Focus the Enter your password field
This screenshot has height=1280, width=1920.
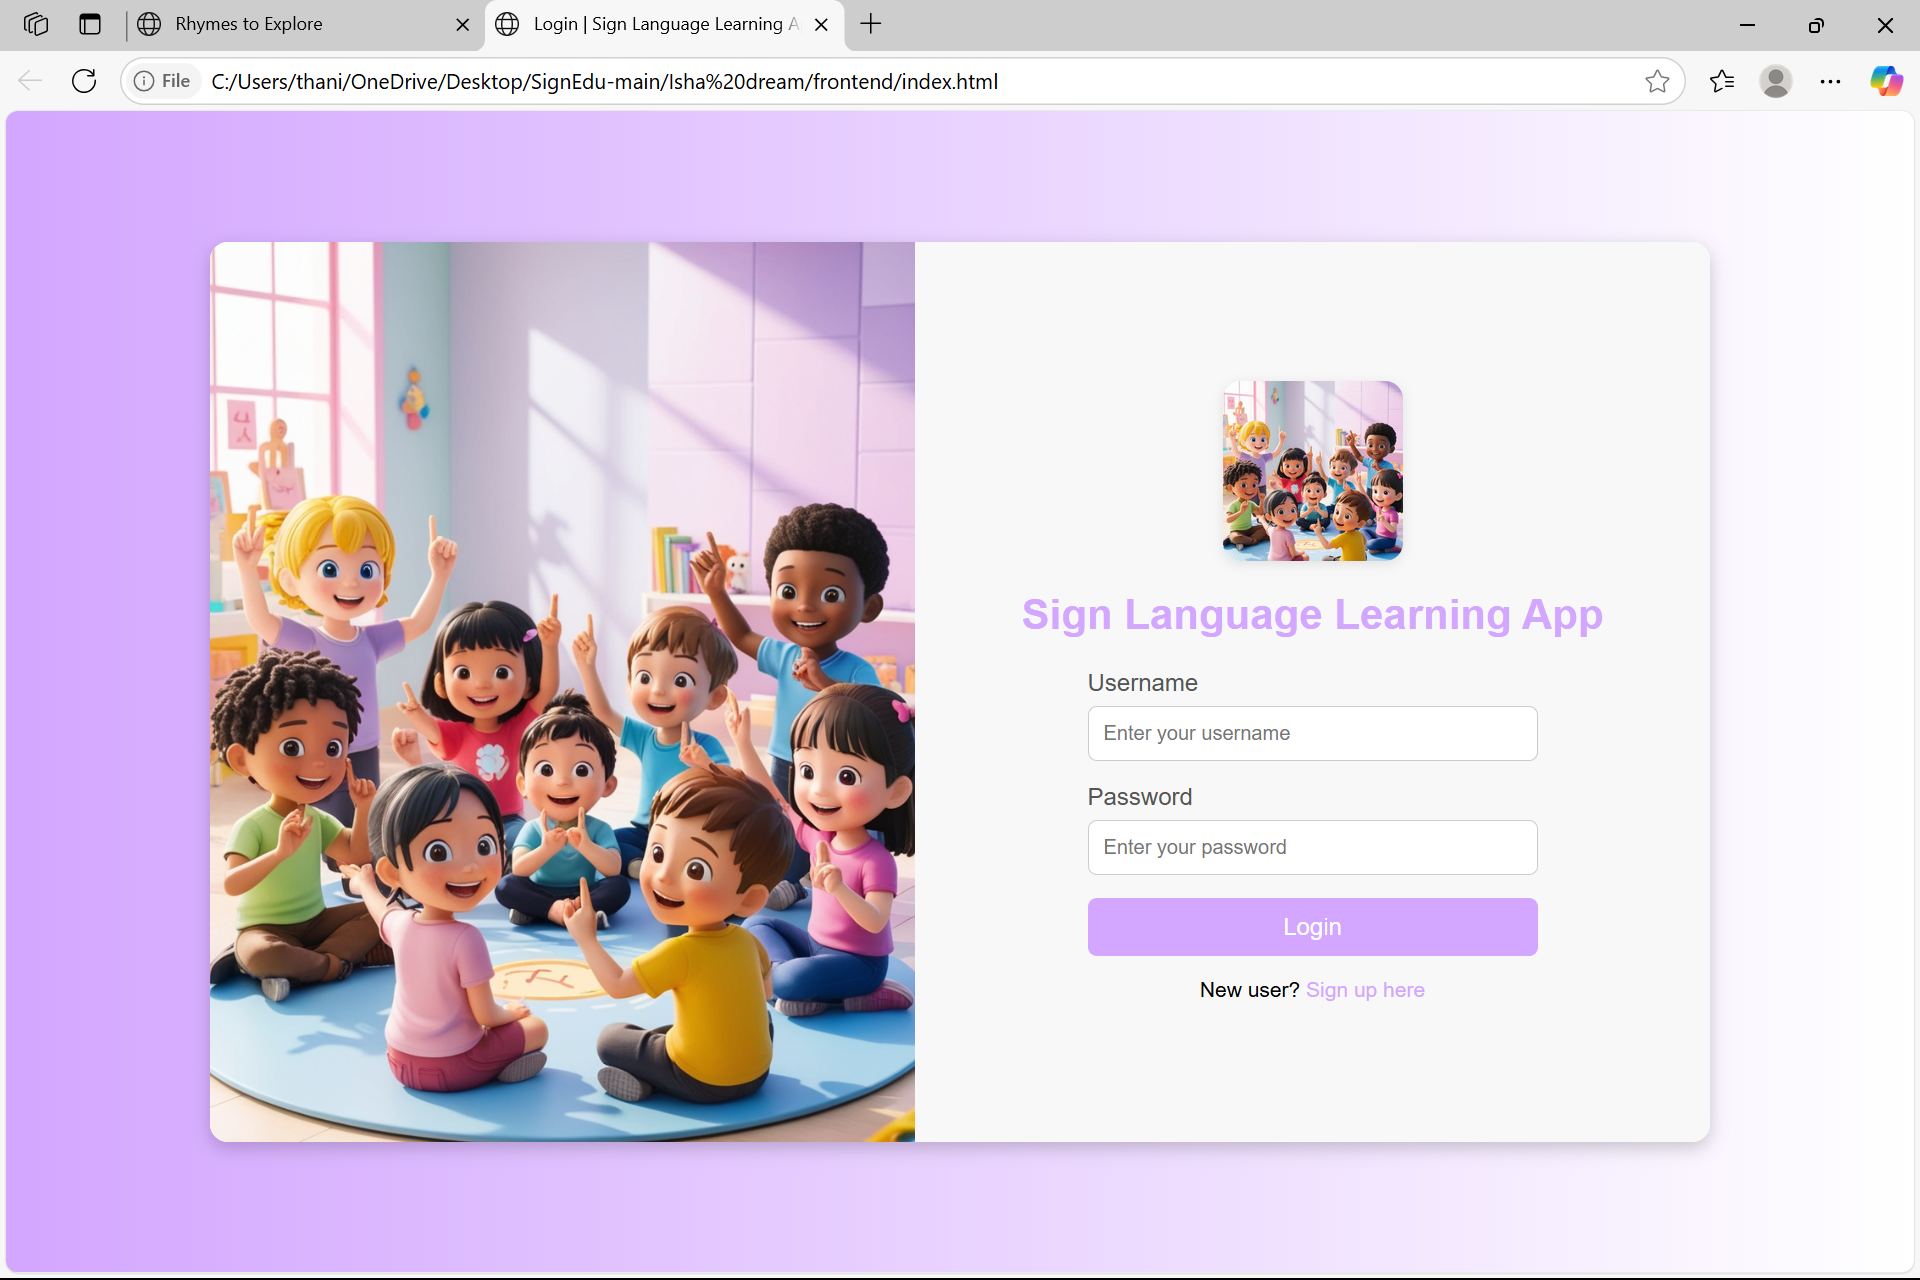tap(1312, 847)
